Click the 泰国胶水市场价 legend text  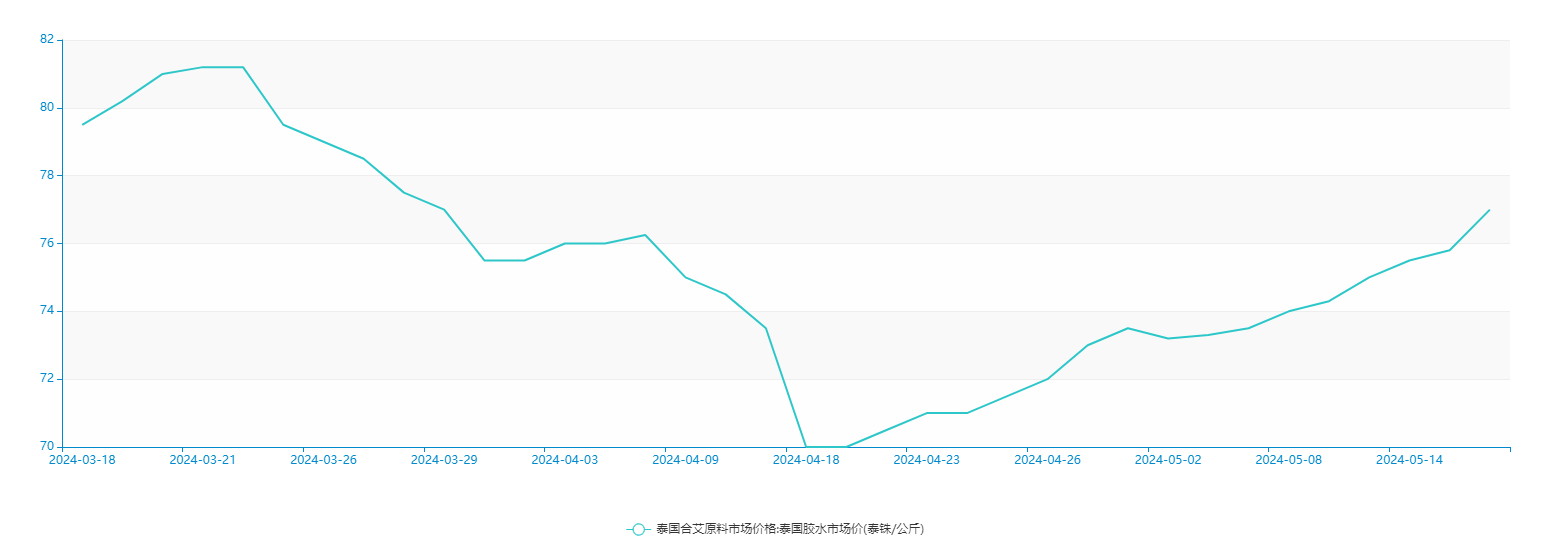(x=790, y=529)
